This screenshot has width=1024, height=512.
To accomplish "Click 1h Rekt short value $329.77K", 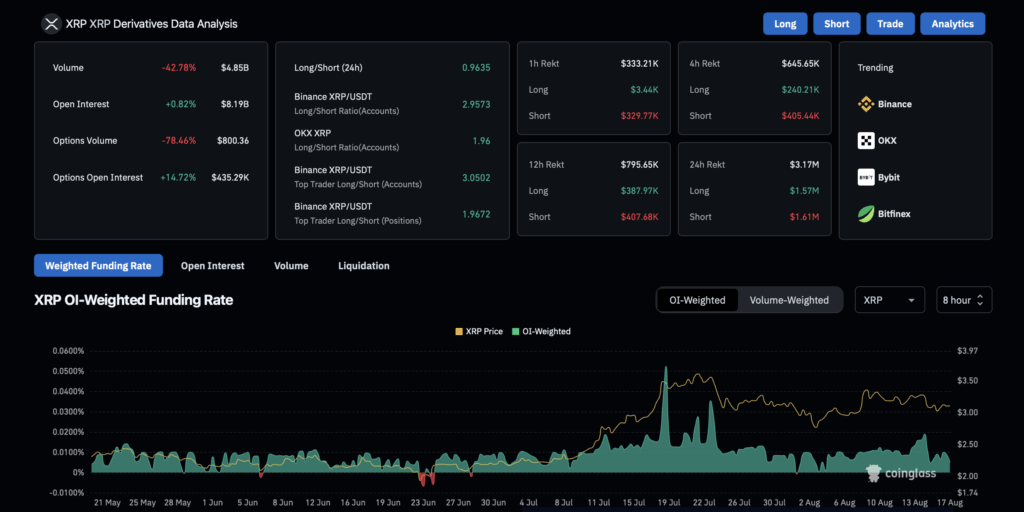I will click(639, 116).
